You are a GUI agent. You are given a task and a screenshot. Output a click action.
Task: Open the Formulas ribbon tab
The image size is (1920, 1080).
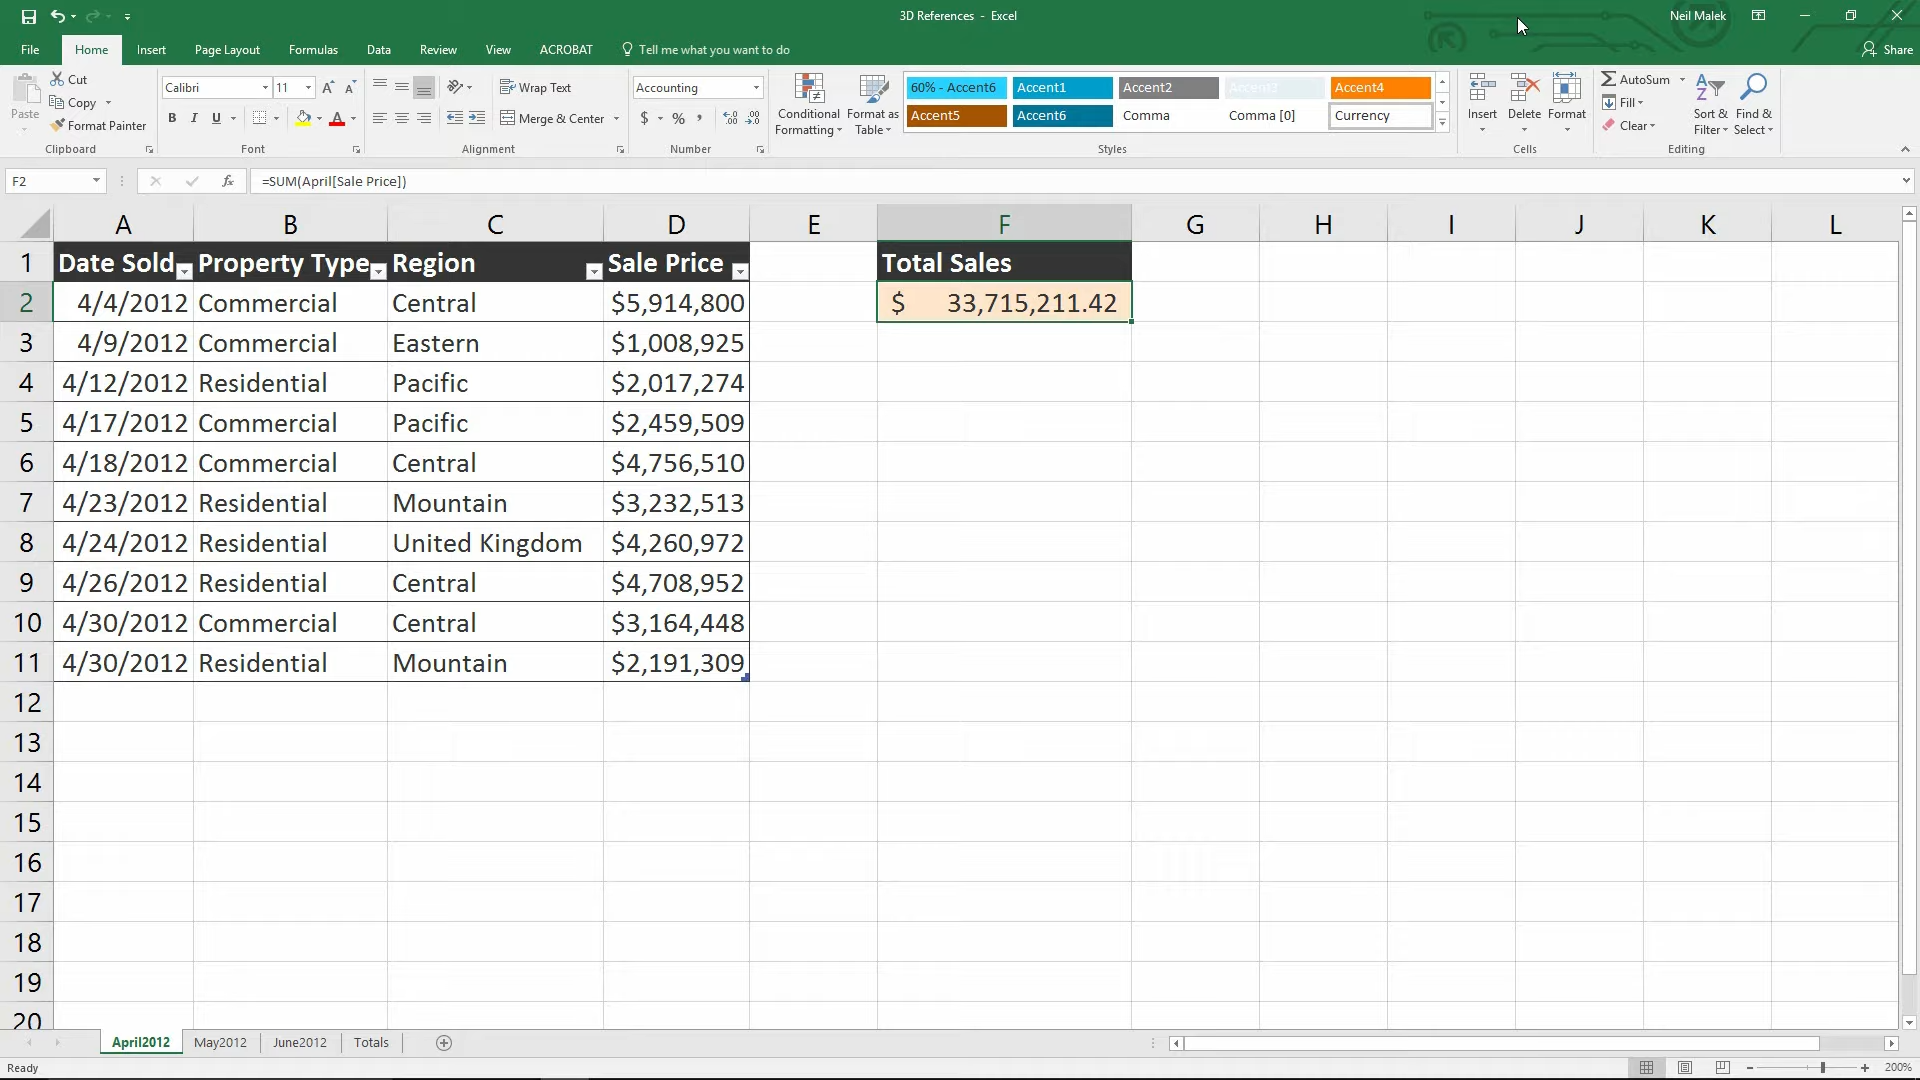[x=313, y=49]
